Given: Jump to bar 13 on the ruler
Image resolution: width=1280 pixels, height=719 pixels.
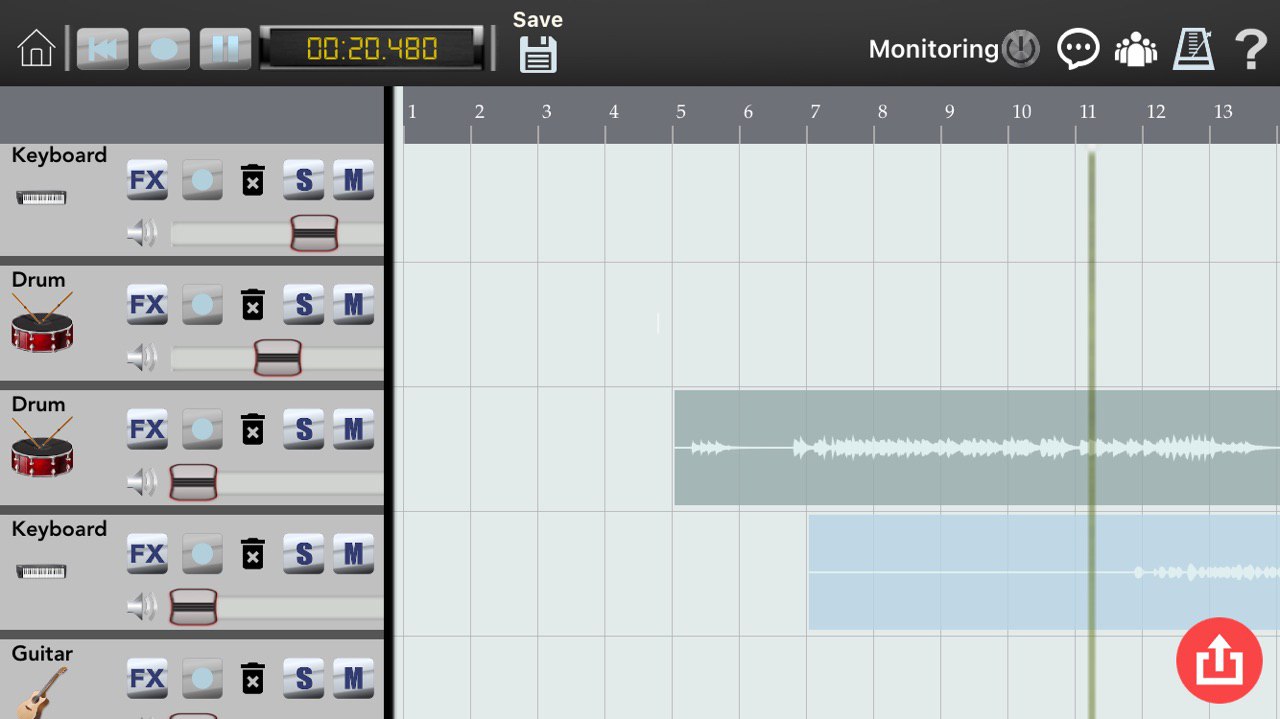Looking at the screenshot, I should (1222, 112).
